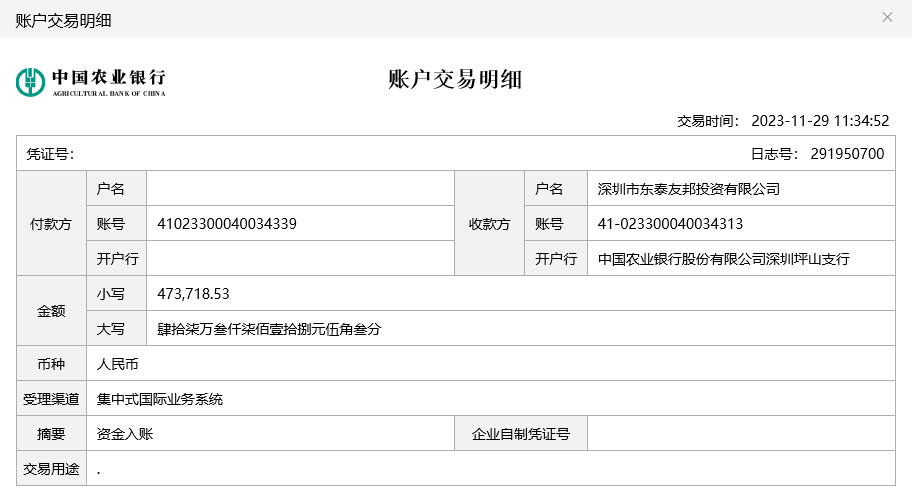This screenshot has width=912, height=494.
Task: Click the 企业自制凭证号 label cell
Action: (x=521, y=433)
